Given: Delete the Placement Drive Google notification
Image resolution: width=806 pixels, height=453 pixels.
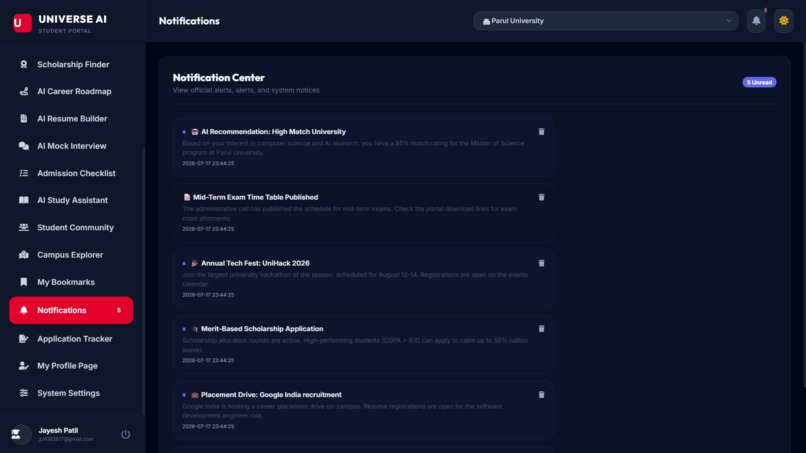Looking at the screenshot, I should coord(541,395).
